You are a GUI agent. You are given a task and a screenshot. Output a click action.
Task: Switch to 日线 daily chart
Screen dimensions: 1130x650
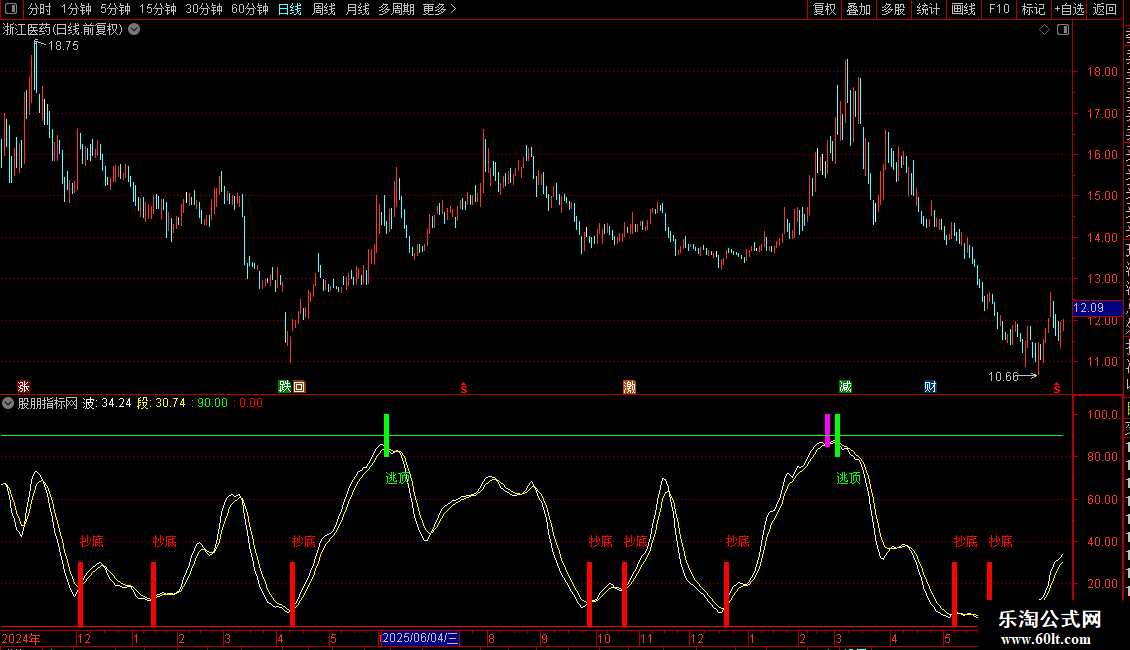pyautogui.click(x=290, y=9)
